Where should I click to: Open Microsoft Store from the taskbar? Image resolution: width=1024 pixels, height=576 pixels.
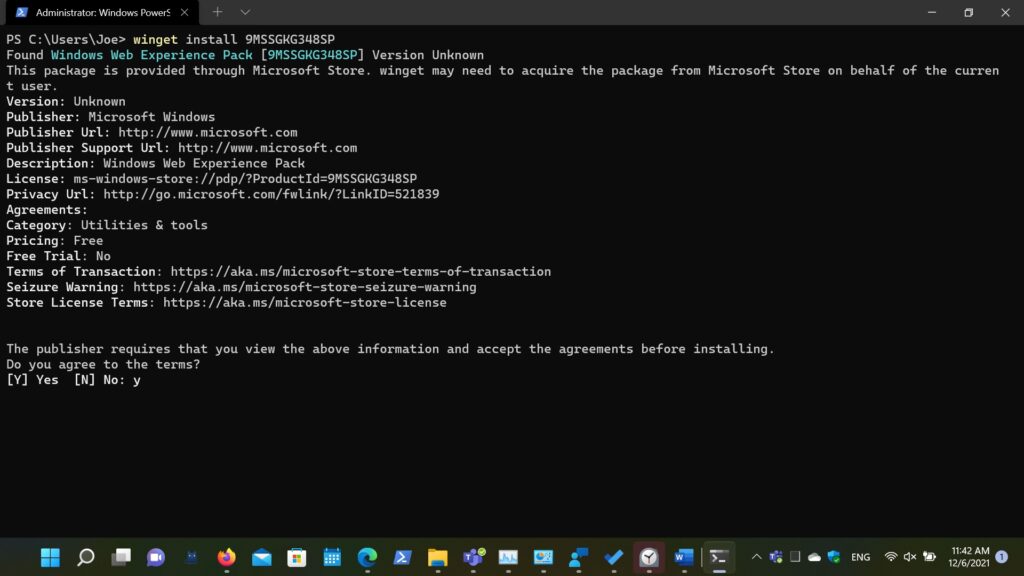[296, 557]
